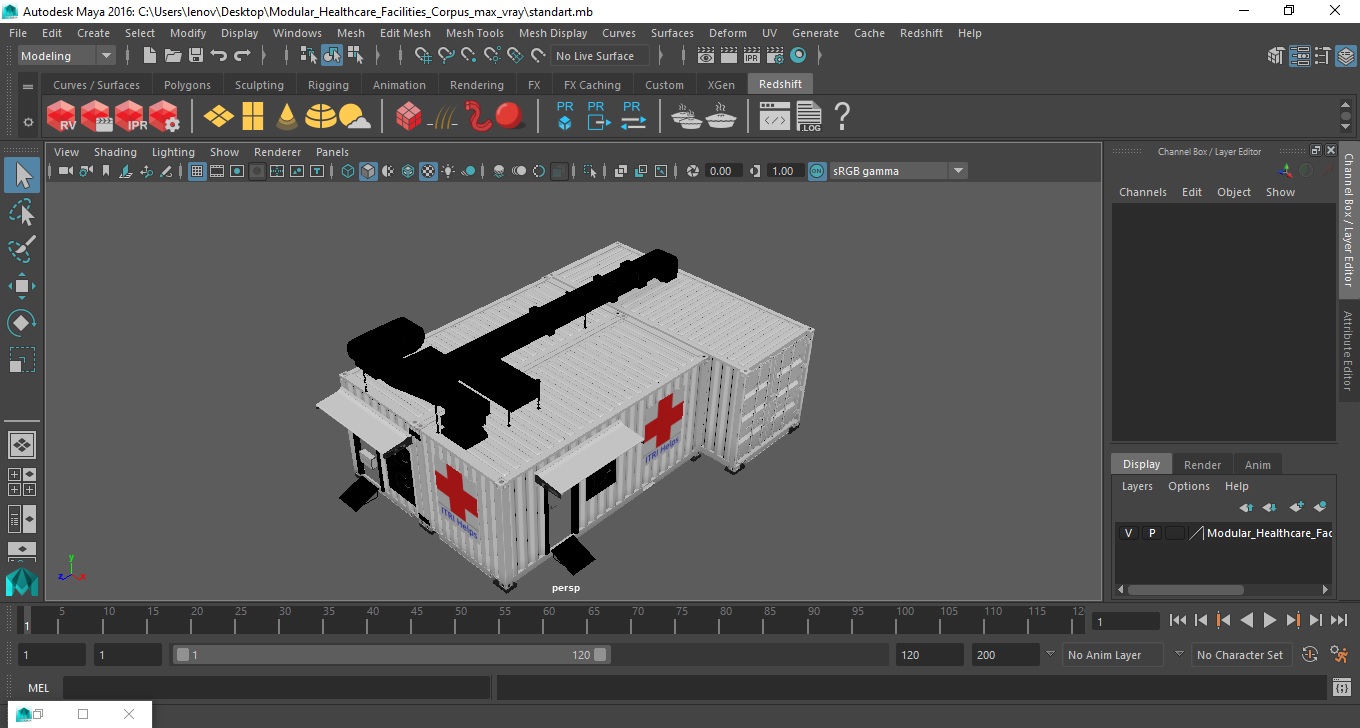
Task: Open the Modeling menu set dropdown
Action: [67, 56]
